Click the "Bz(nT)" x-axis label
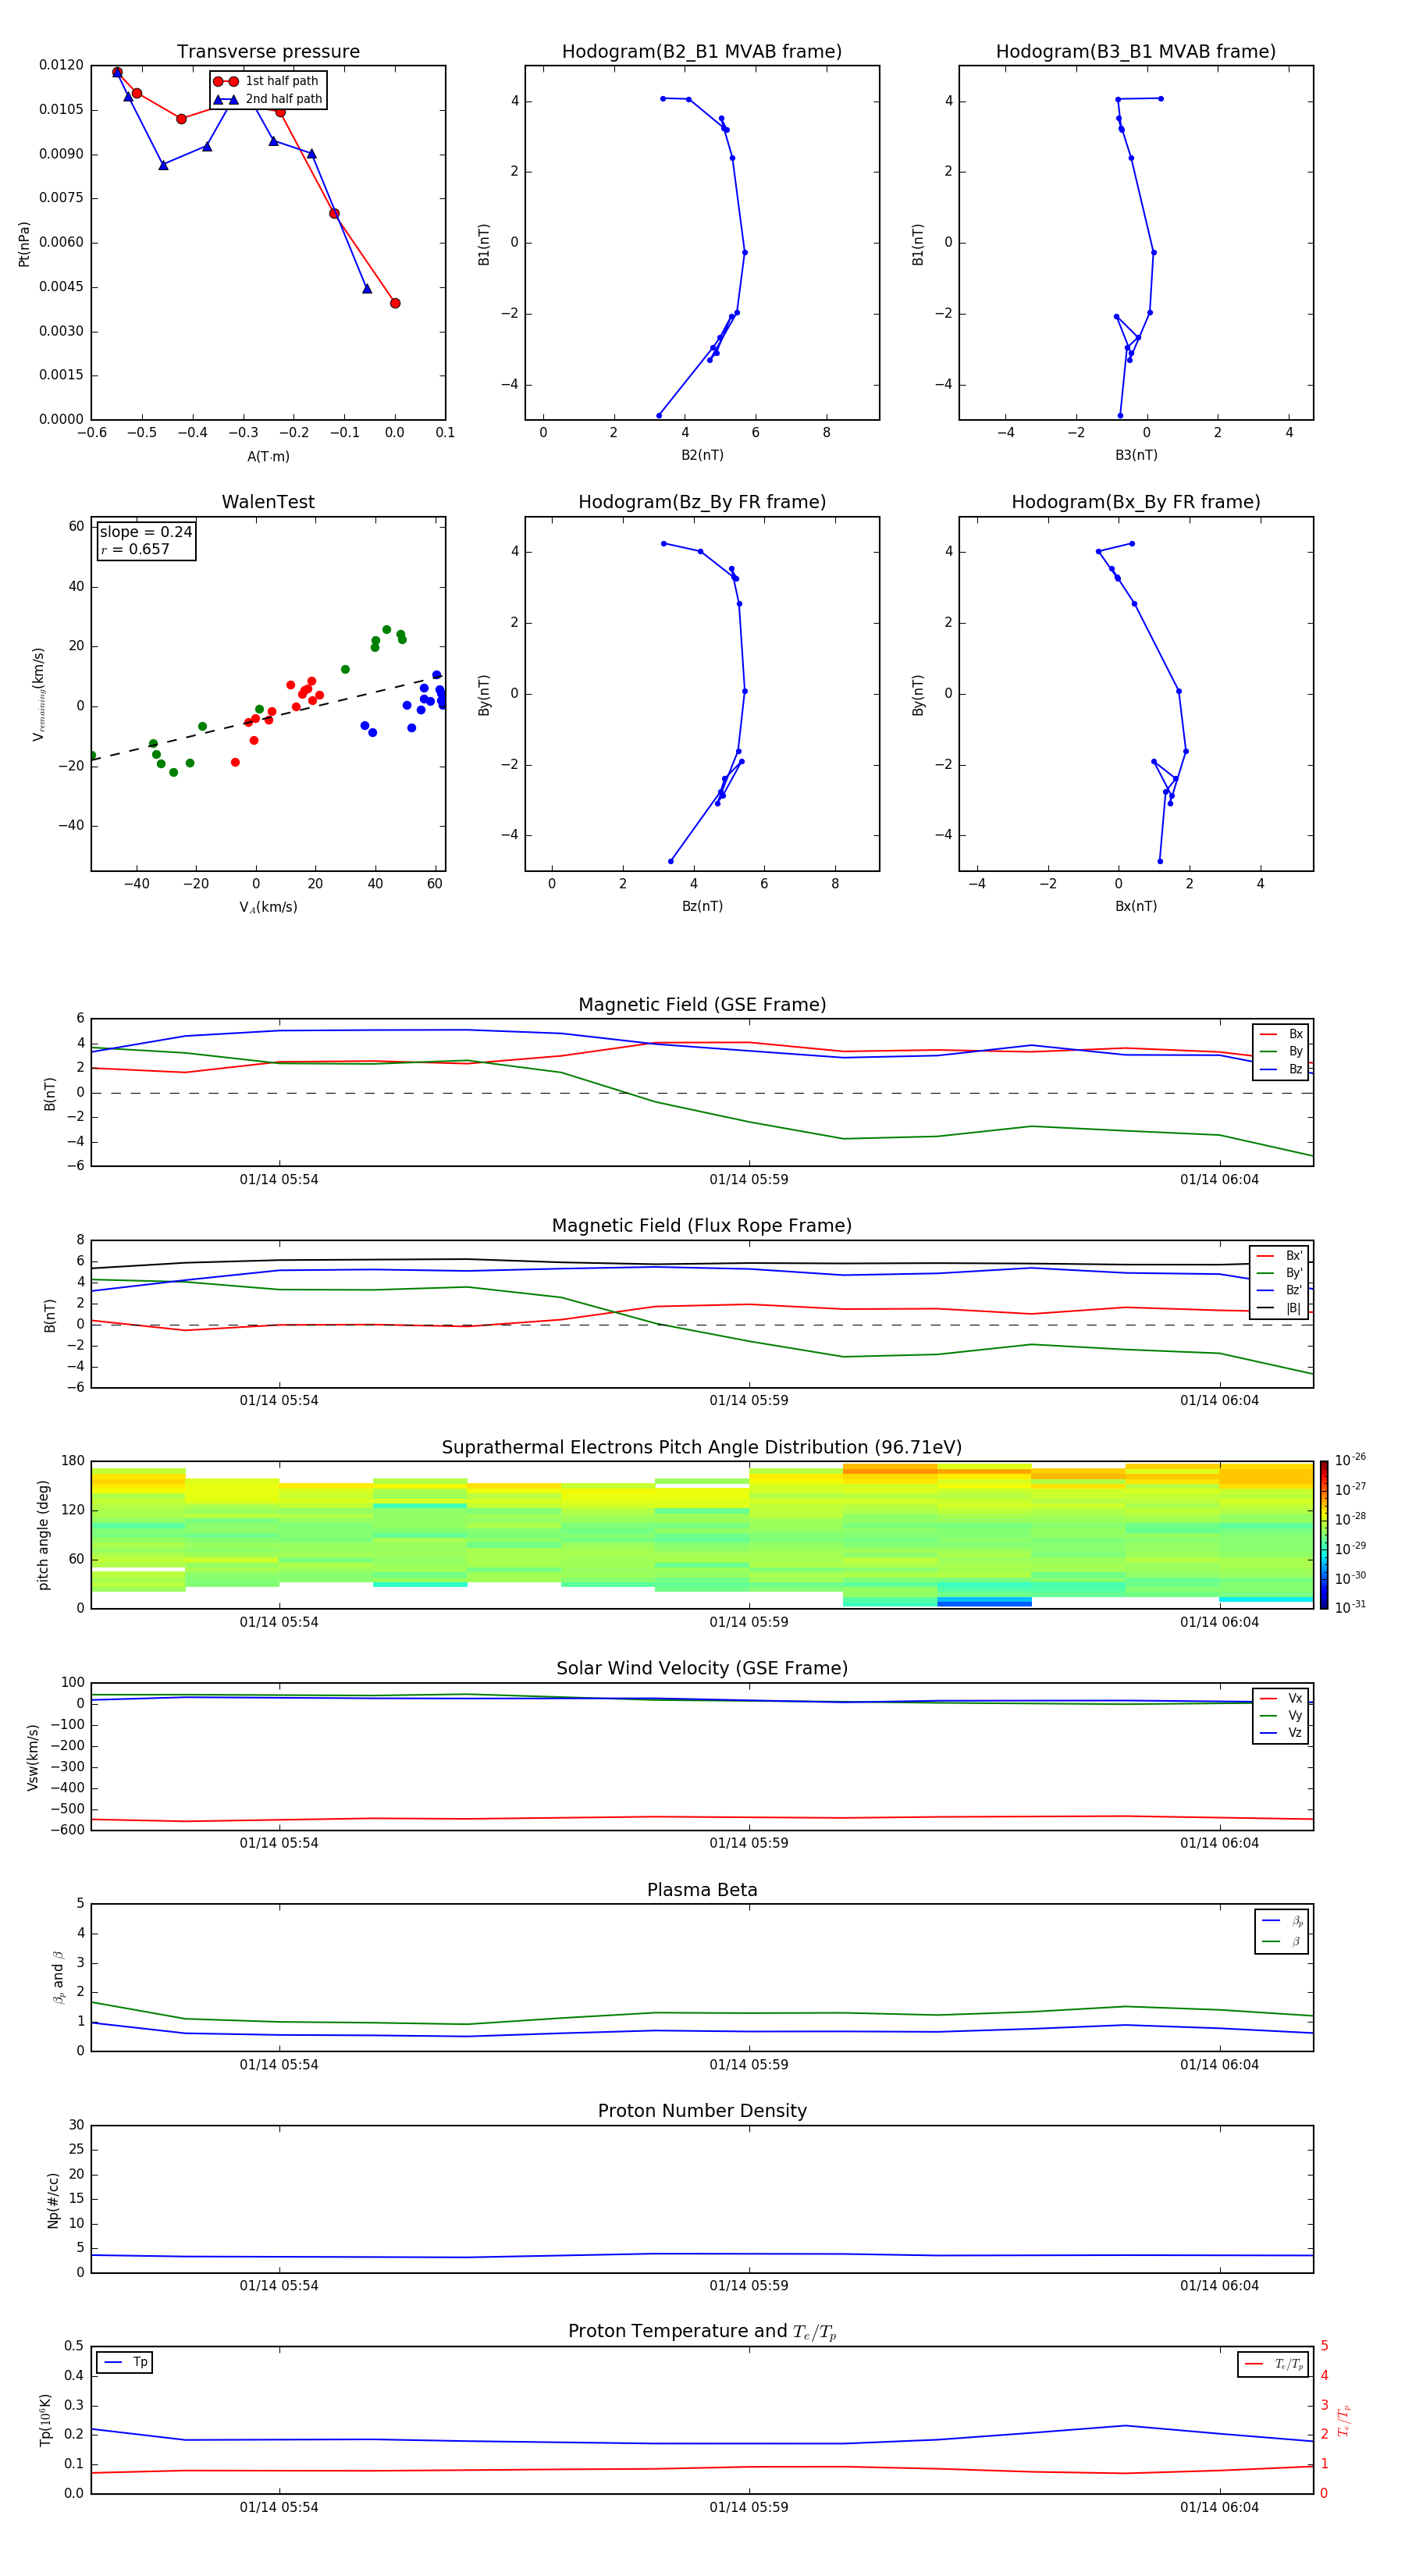1405x2576 pixels. [702, 906]
